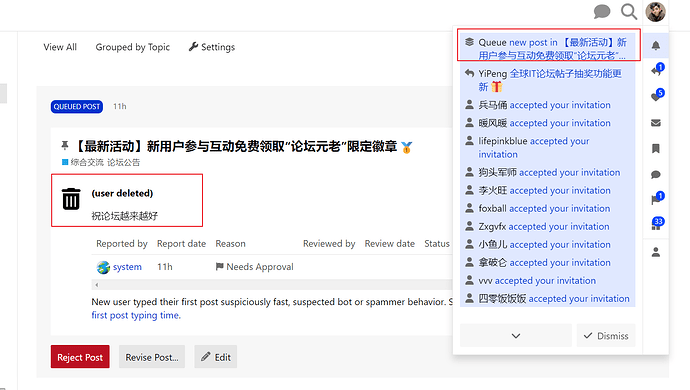This screenshot has height=390, width=690.
Task: Open the first post typing time link
Action: click(136, 315)
